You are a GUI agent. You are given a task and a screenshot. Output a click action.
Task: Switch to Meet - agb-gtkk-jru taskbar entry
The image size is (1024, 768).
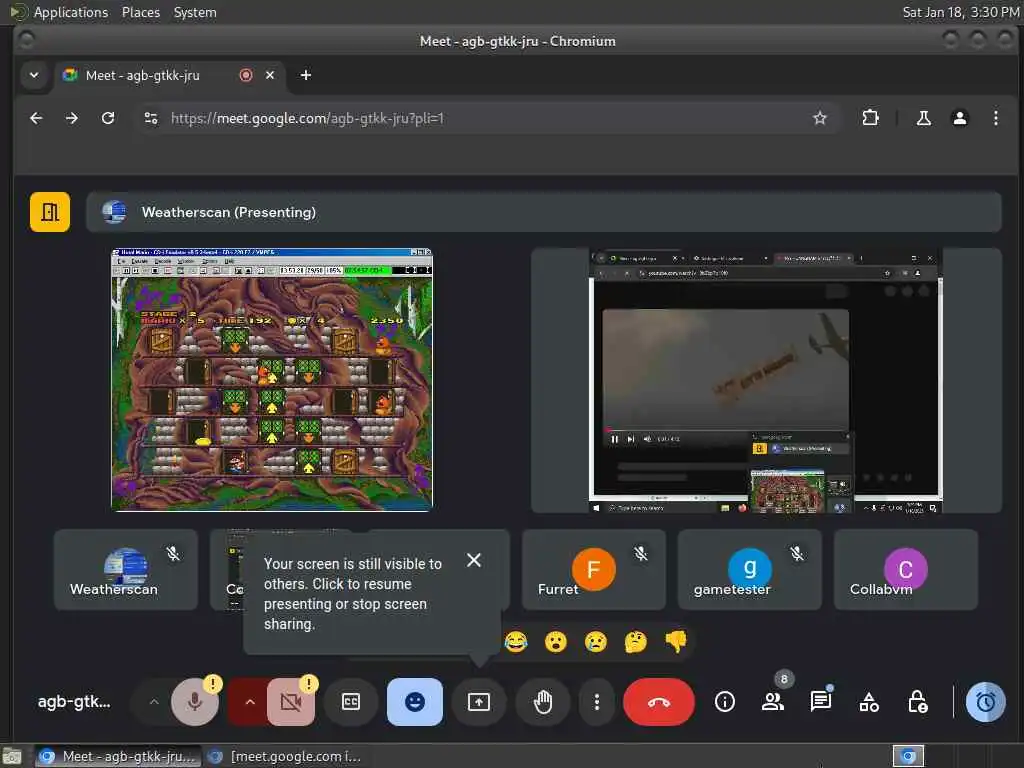coord(118,756)
